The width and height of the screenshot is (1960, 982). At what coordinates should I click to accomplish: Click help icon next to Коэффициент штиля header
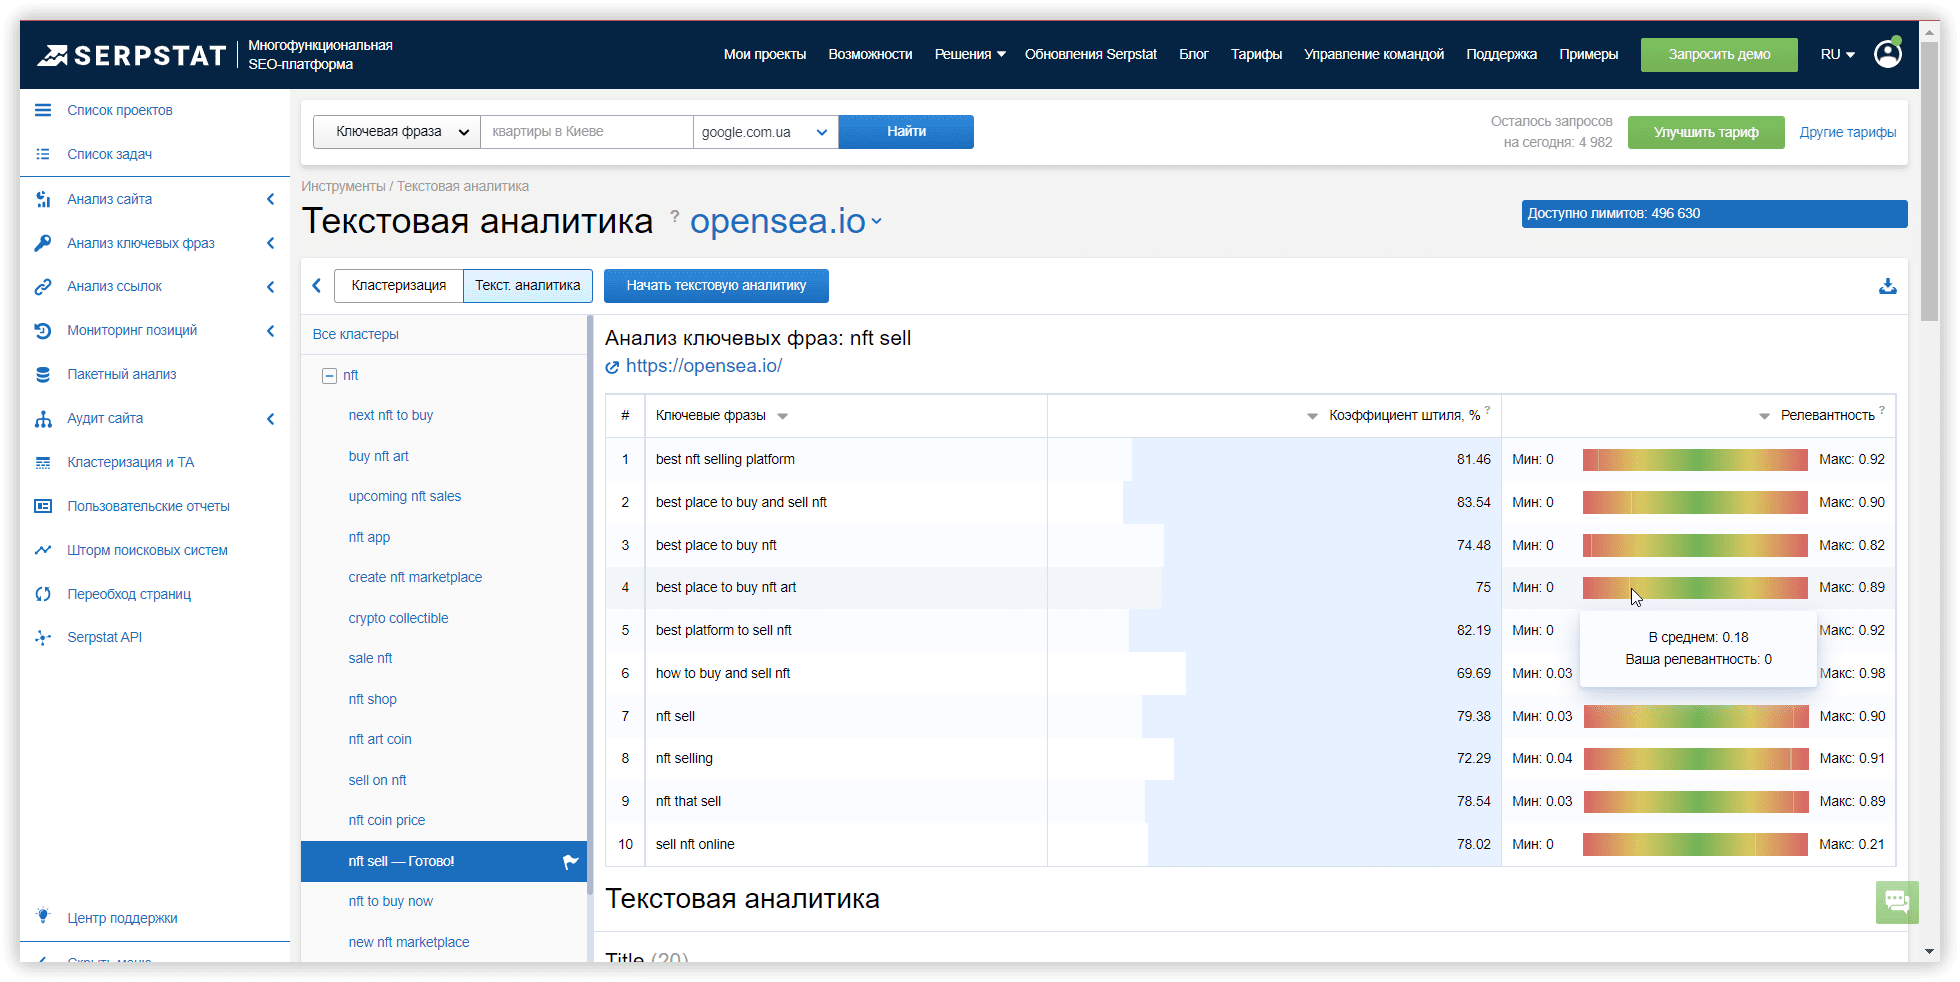point(1488,410)
